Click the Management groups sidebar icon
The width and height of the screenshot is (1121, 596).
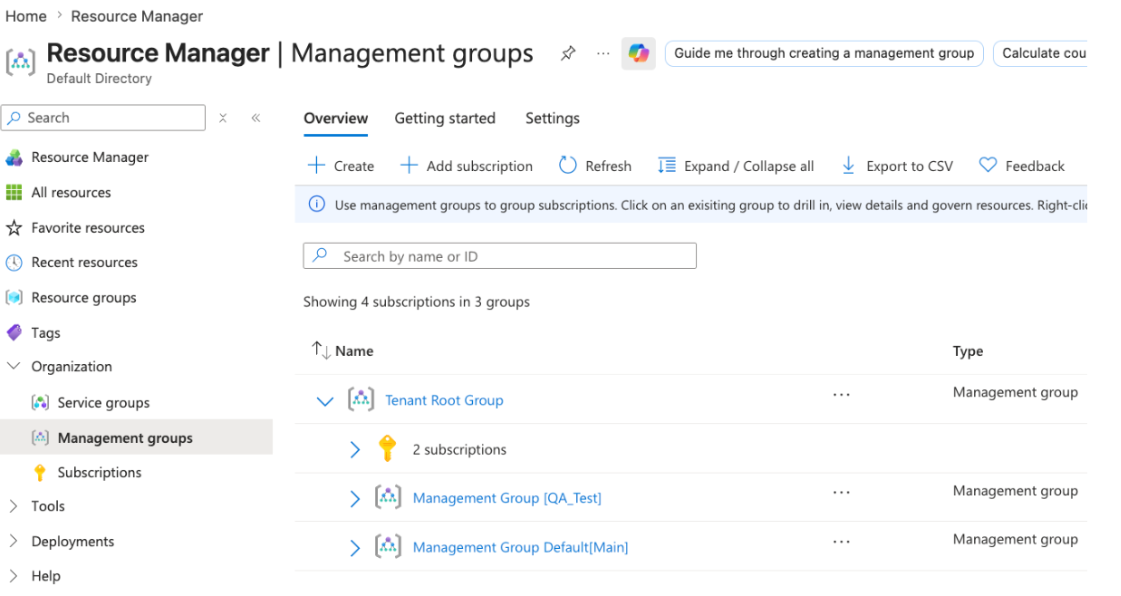[x=40, y=437]
